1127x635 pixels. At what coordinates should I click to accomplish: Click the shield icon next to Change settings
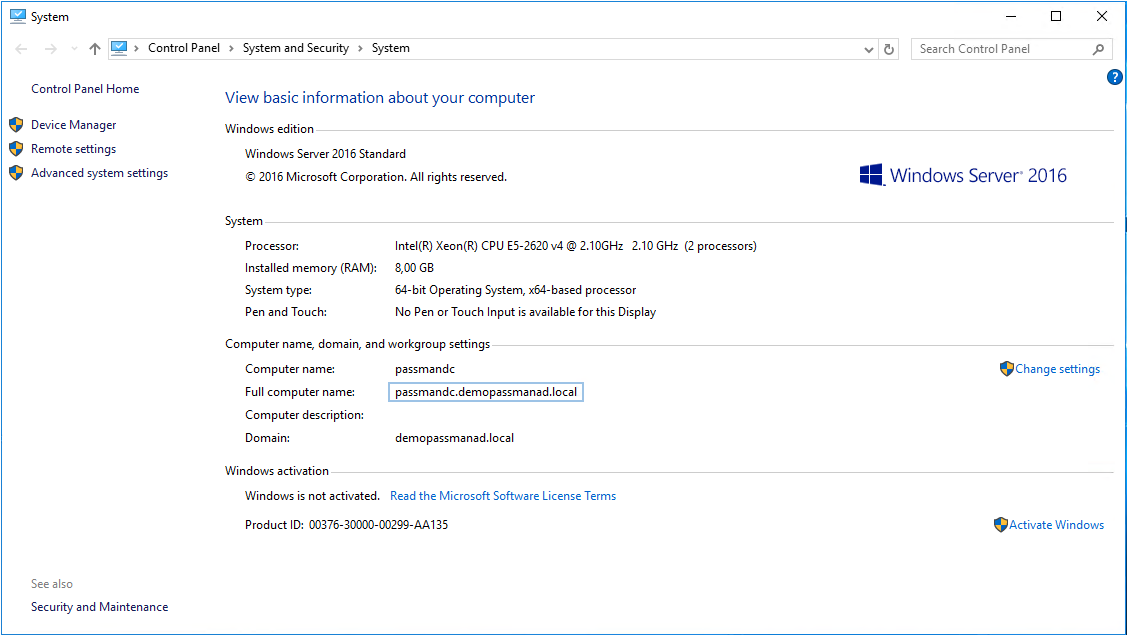1006,369
